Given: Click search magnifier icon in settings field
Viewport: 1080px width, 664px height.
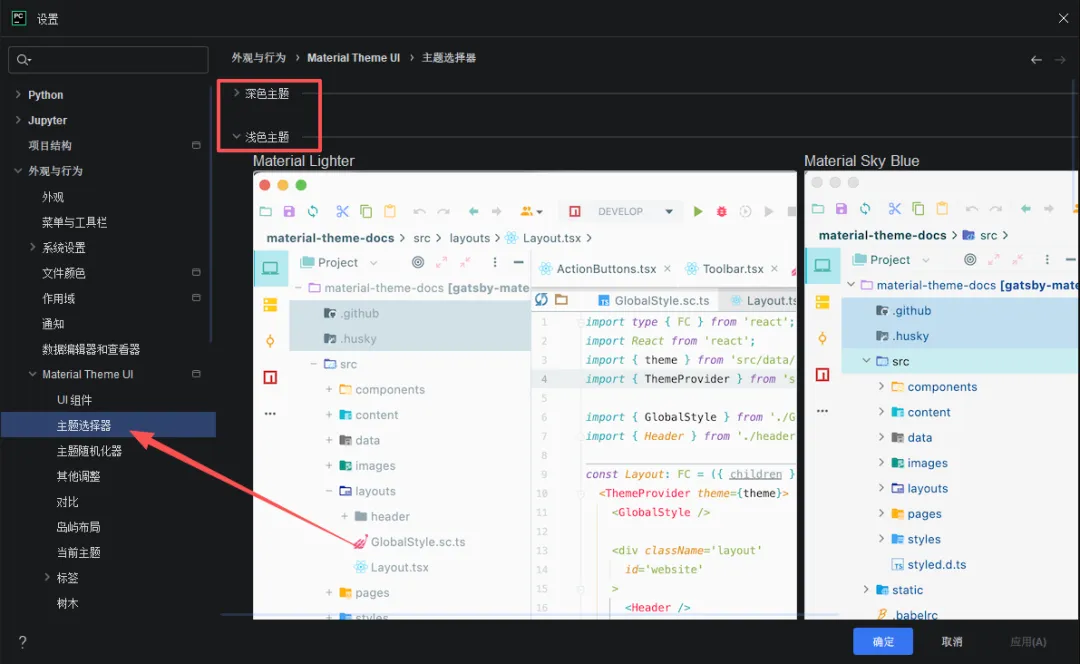Looking at the screenshot, I should click(23, 60).
